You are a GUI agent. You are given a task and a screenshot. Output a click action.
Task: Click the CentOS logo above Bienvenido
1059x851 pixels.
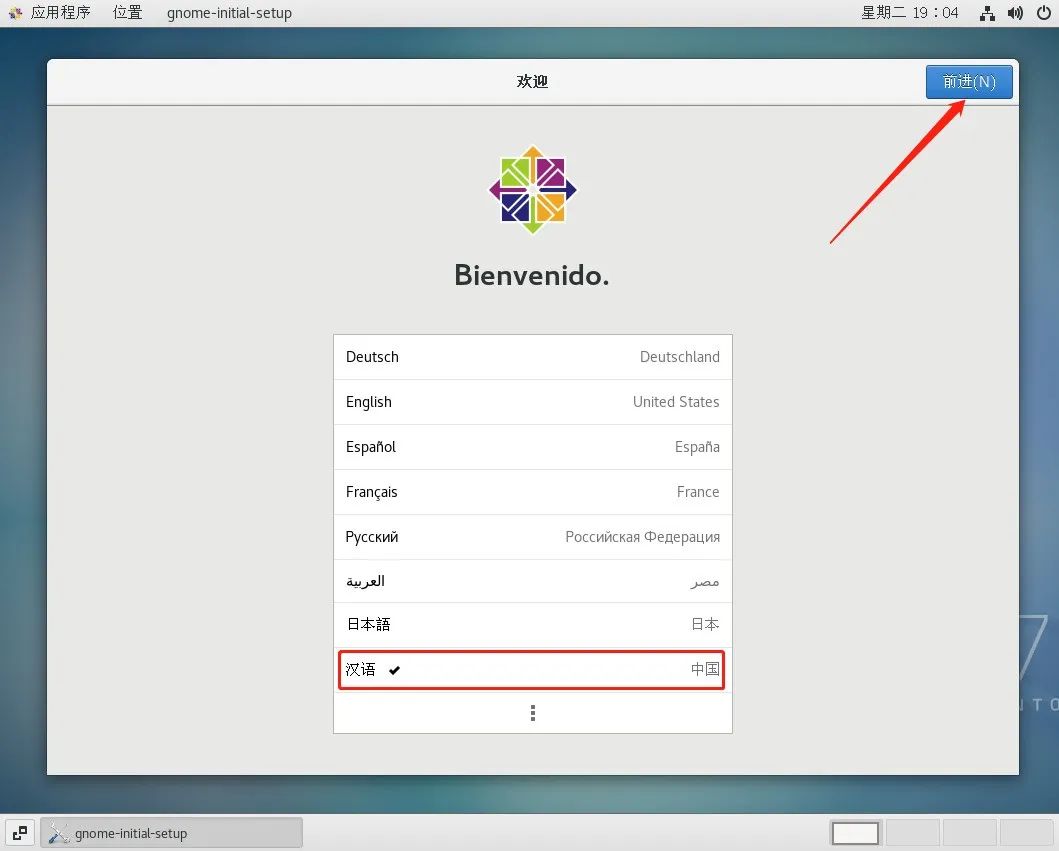533,190
